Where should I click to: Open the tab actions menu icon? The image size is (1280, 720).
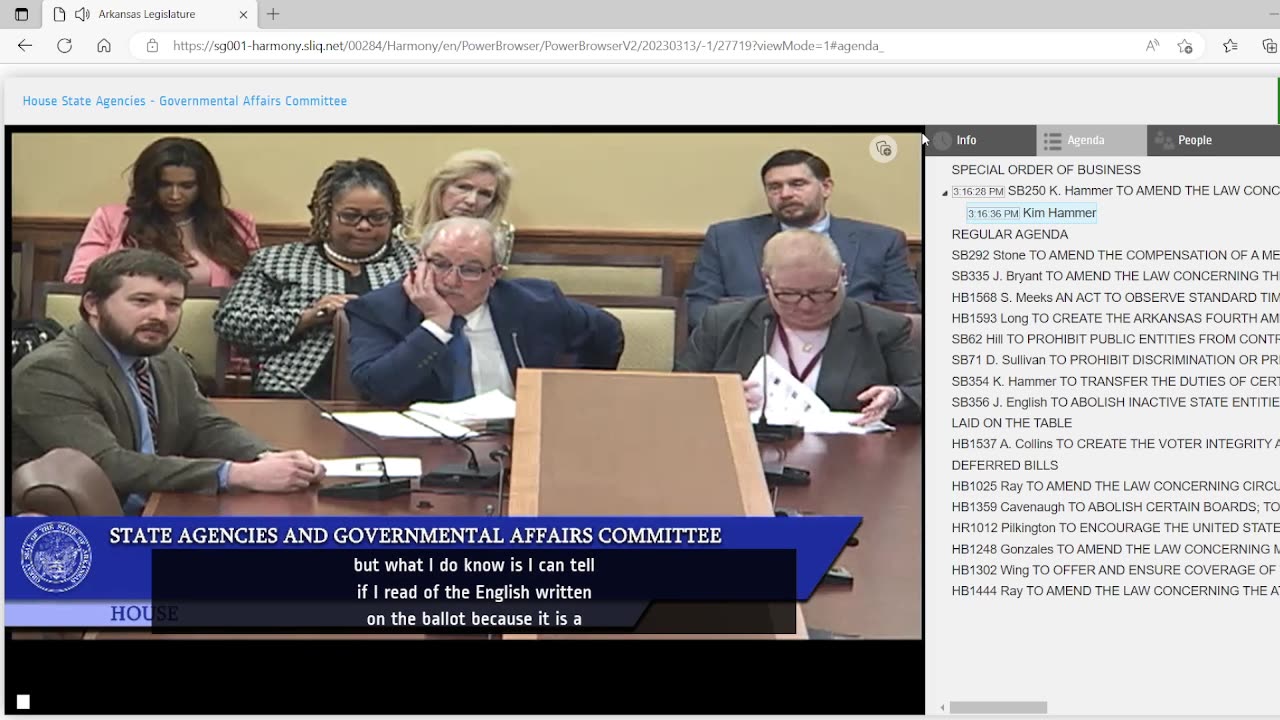tap(21, 14)
